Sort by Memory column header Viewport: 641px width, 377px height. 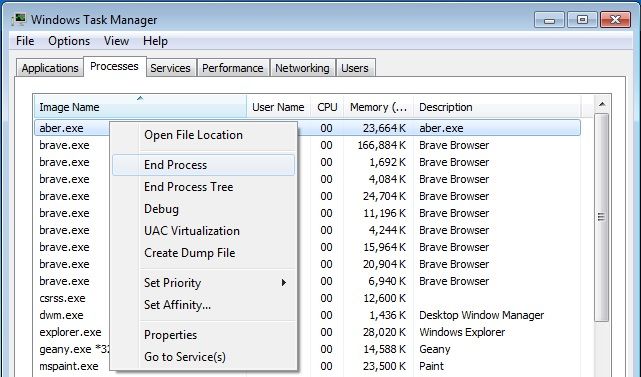(x=378, y=107)
